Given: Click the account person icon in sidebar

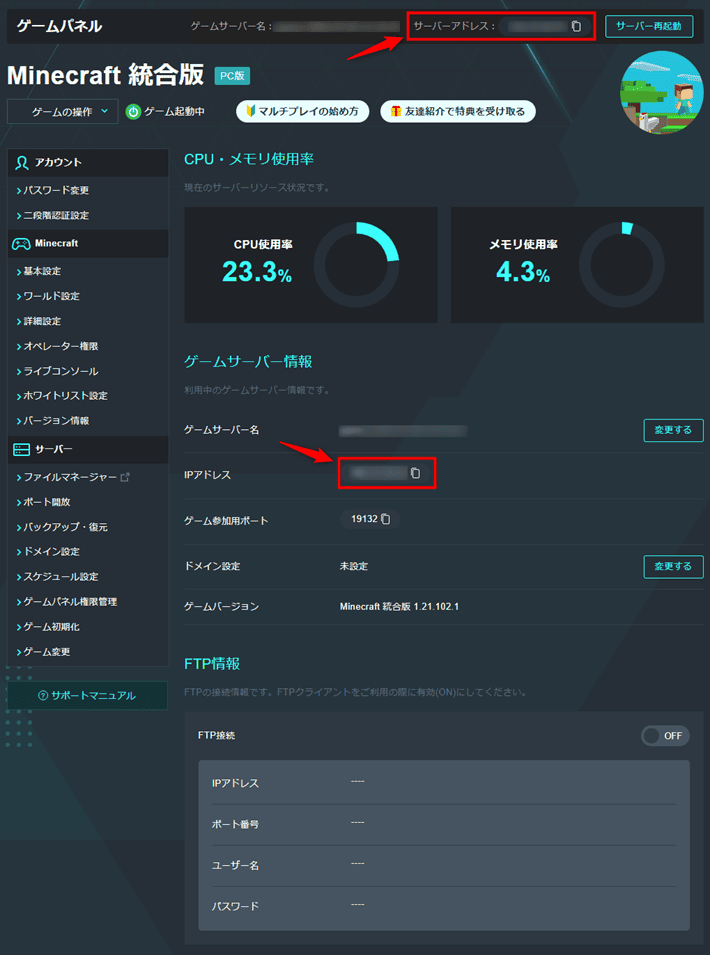Looking at the screenshot, I should coord(21,162).
